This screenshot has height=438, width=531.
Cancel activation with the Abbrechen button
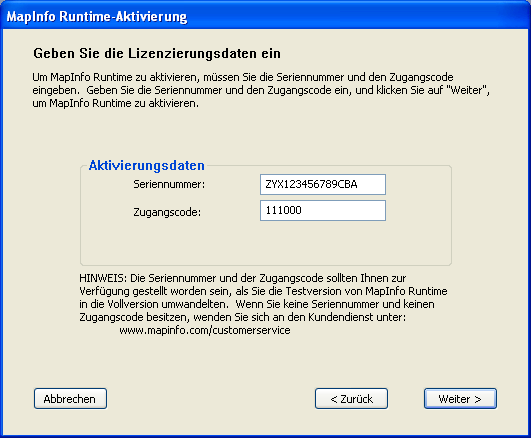click(x=70, y=399)
